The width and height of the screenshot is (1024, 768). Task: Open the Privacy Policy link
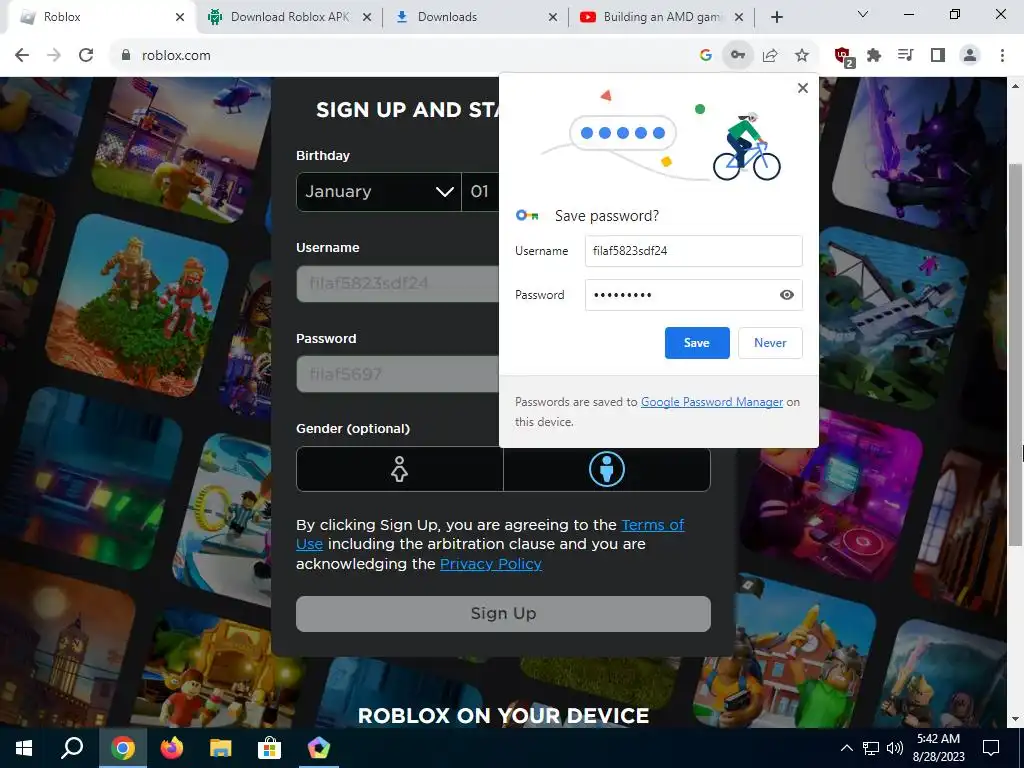tap(490, 564)
